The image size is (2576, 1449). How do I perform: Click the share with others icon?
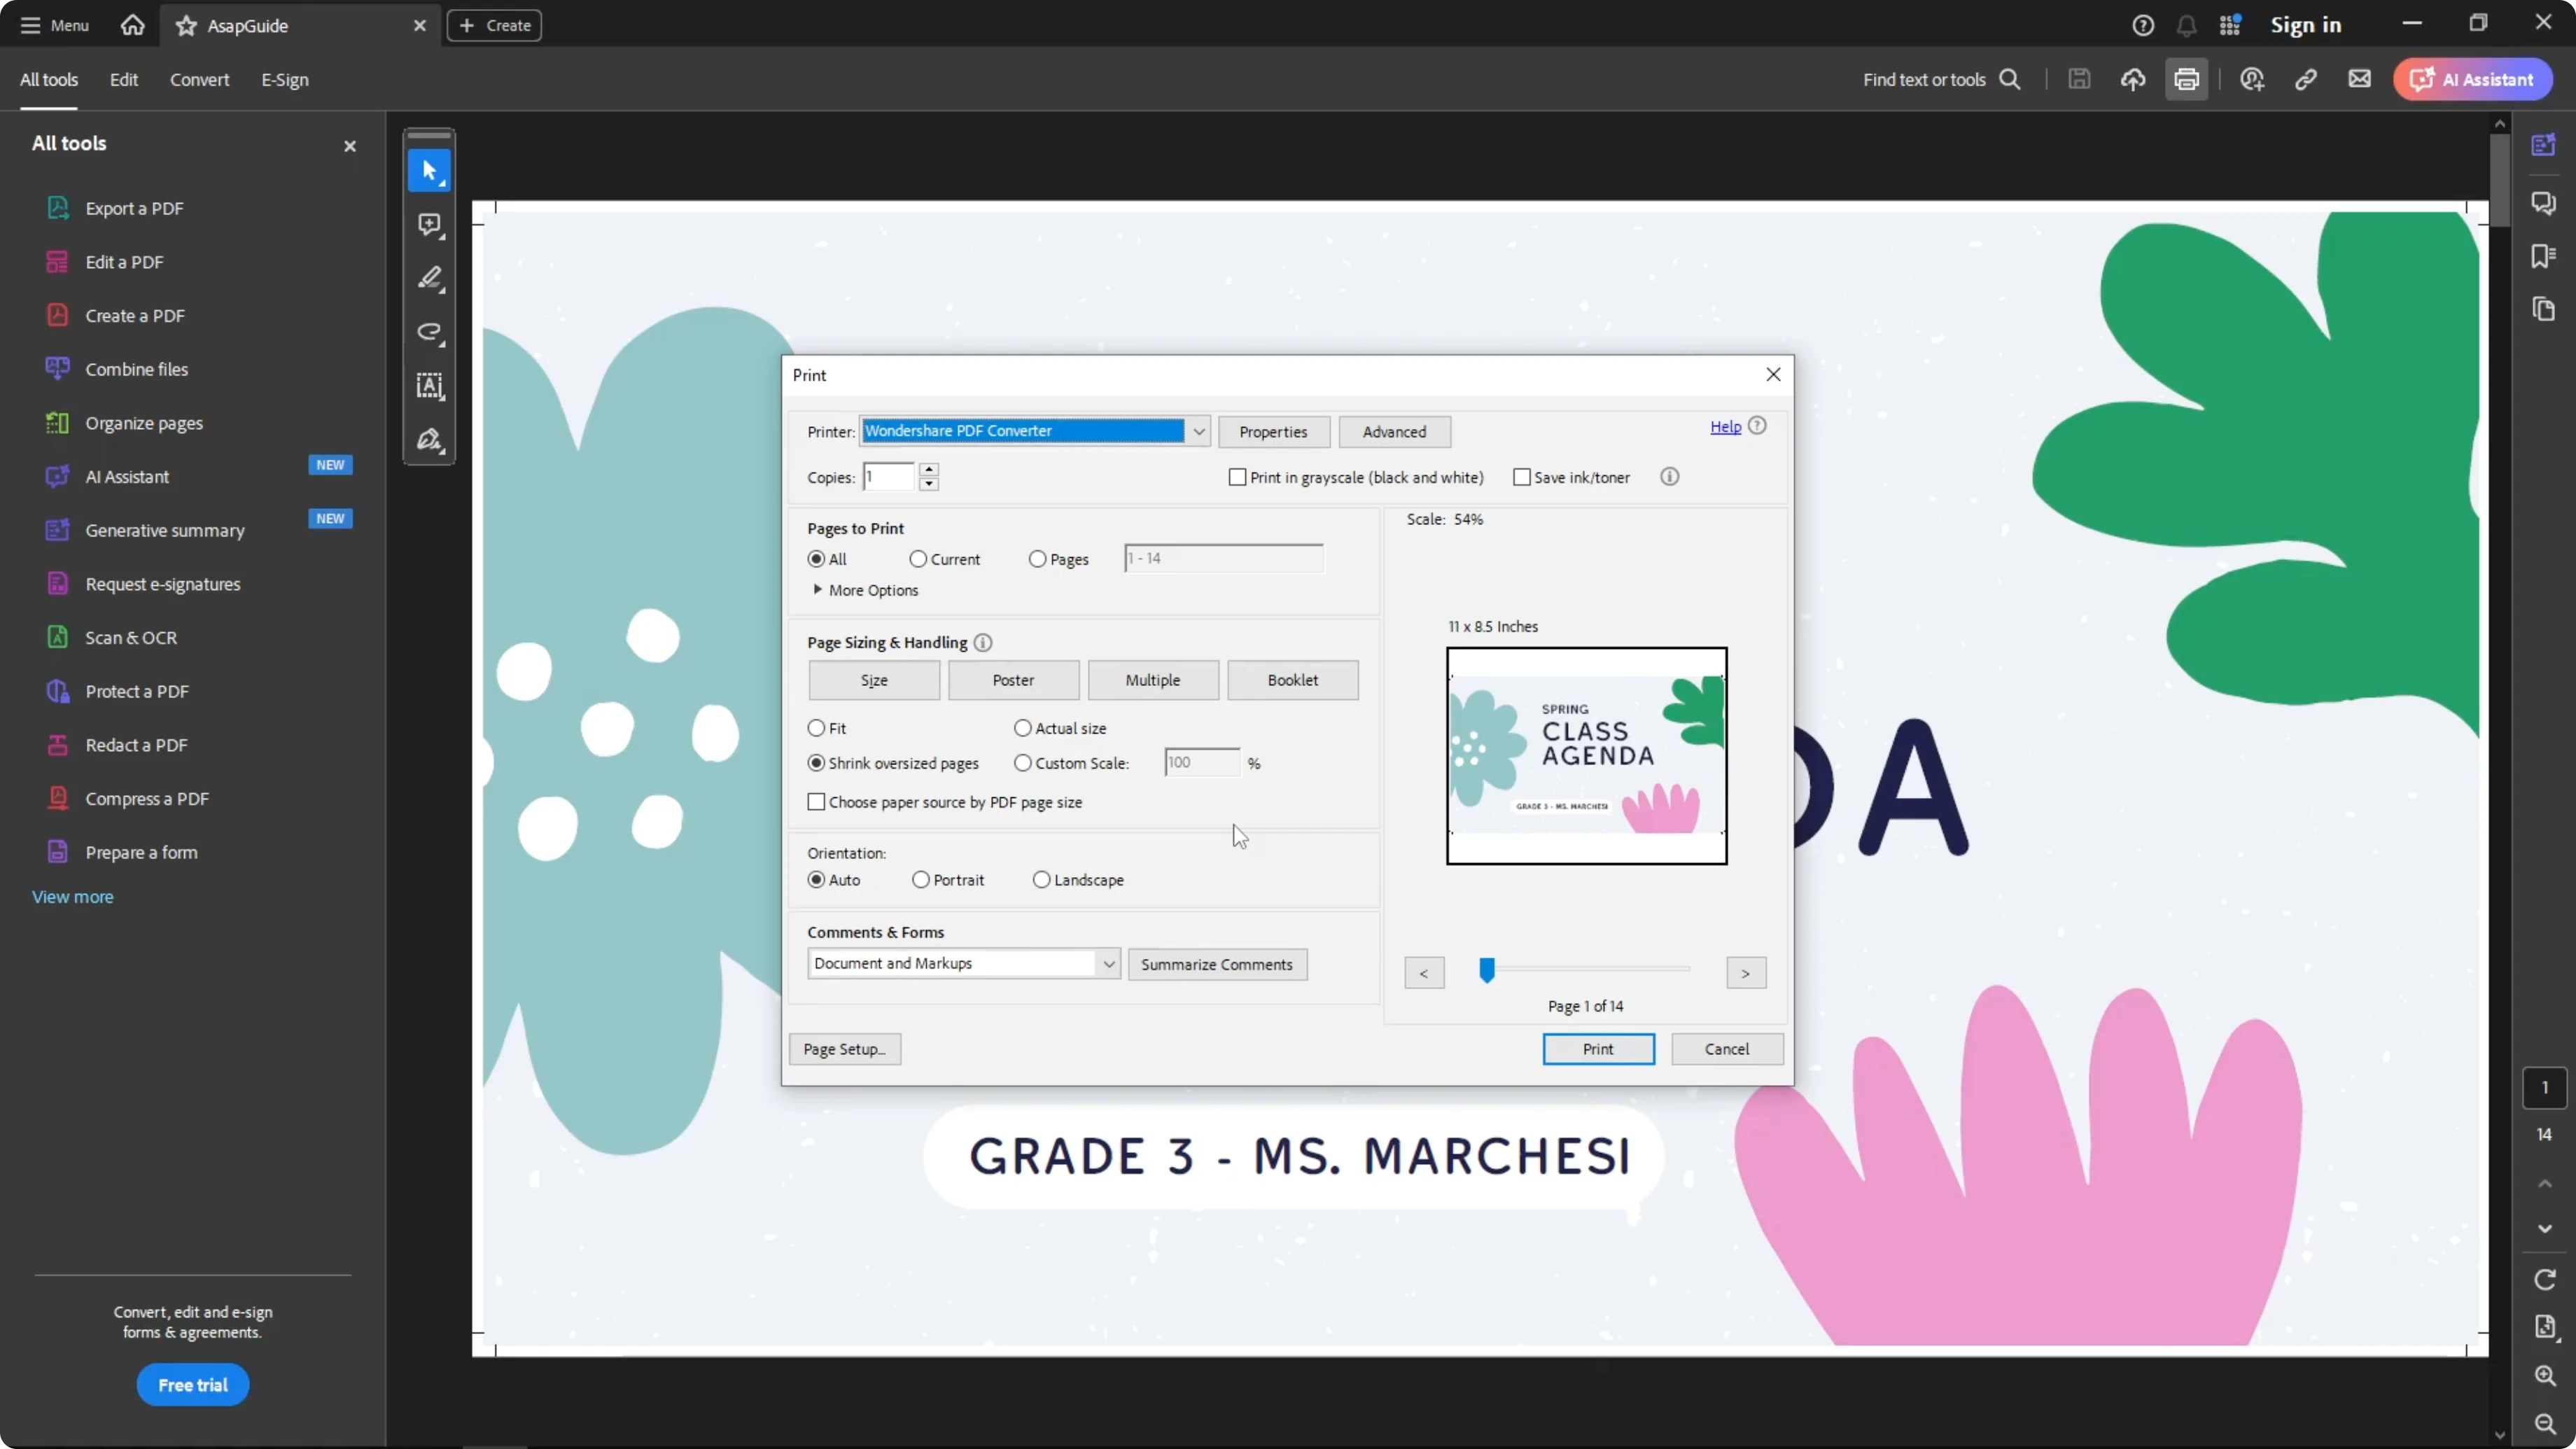click(2252, 80)
